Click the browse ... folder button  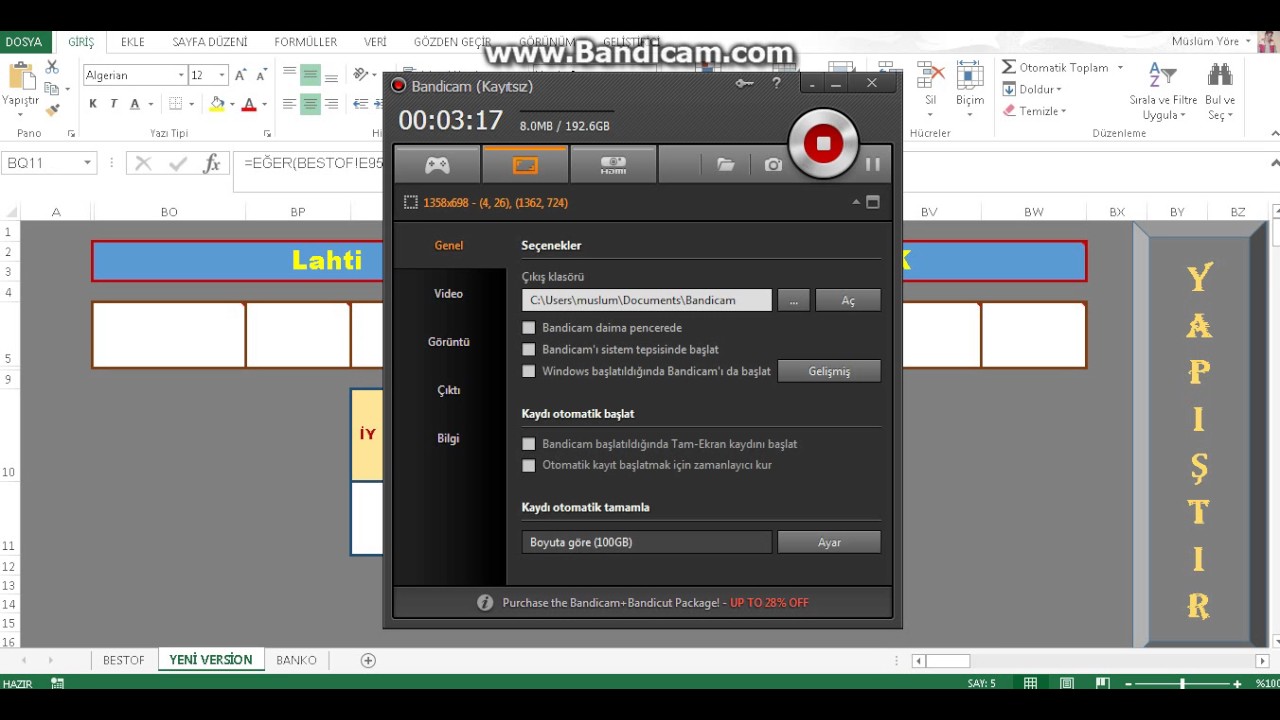[793, 300]
